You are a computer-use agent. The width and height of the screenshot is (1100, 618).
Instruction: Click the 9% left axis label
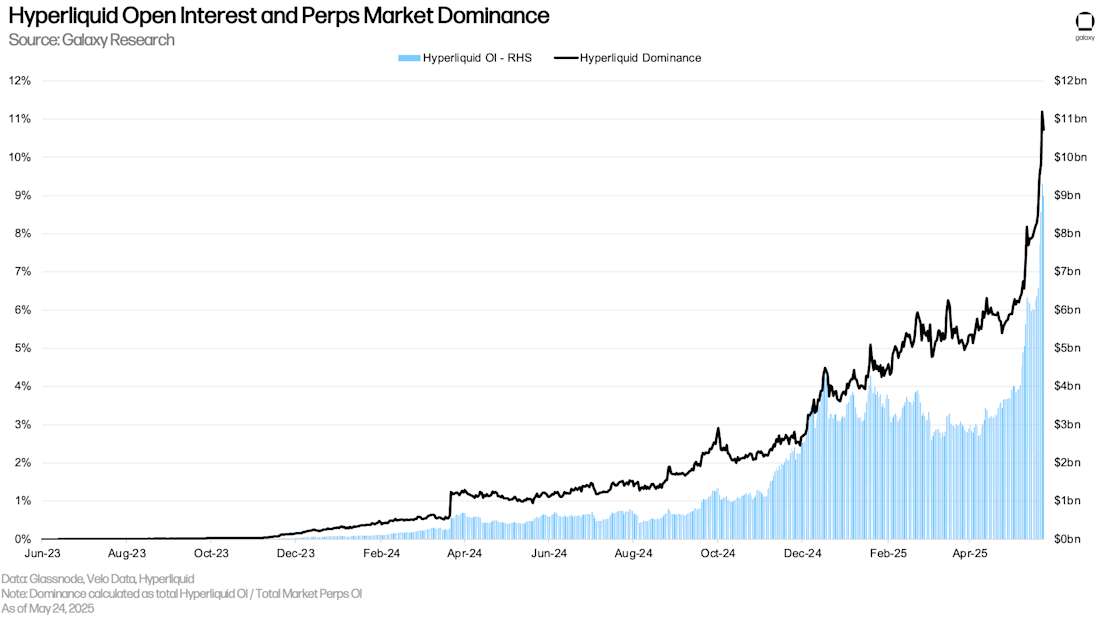[22, 195]
